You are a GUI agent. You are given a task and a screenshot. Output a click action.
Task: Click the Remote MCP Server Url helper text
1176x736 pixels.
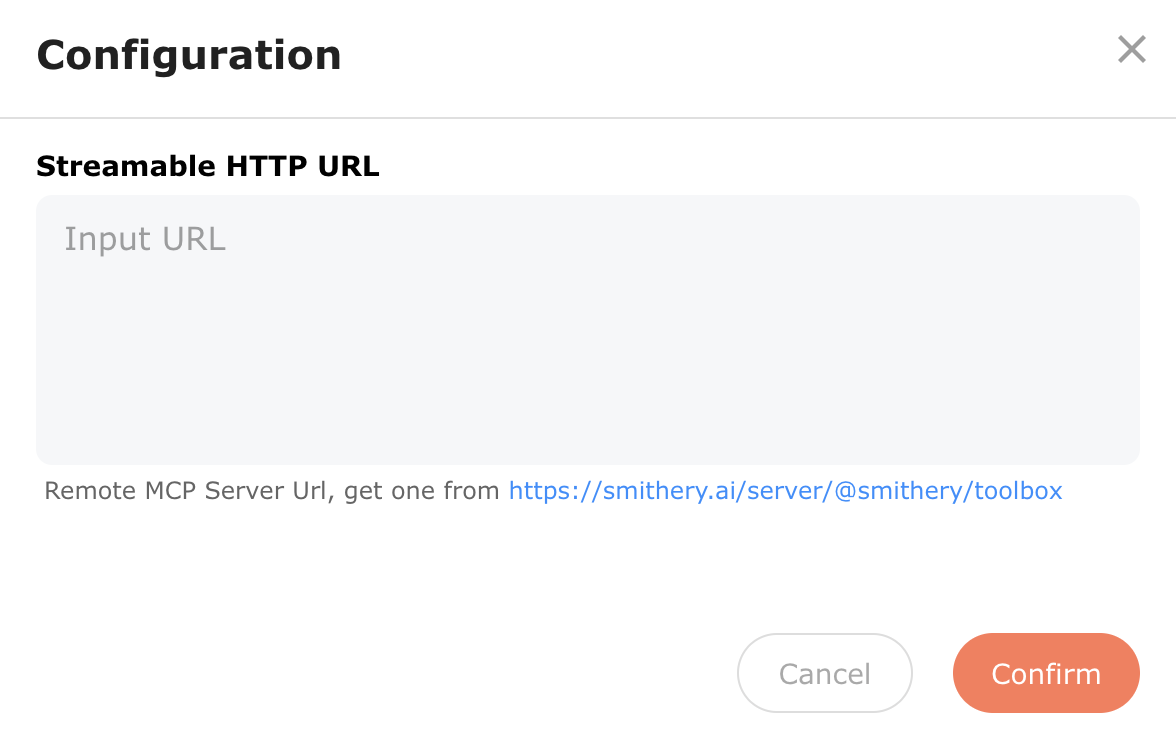pyautogui.click(x=272, y=491)
